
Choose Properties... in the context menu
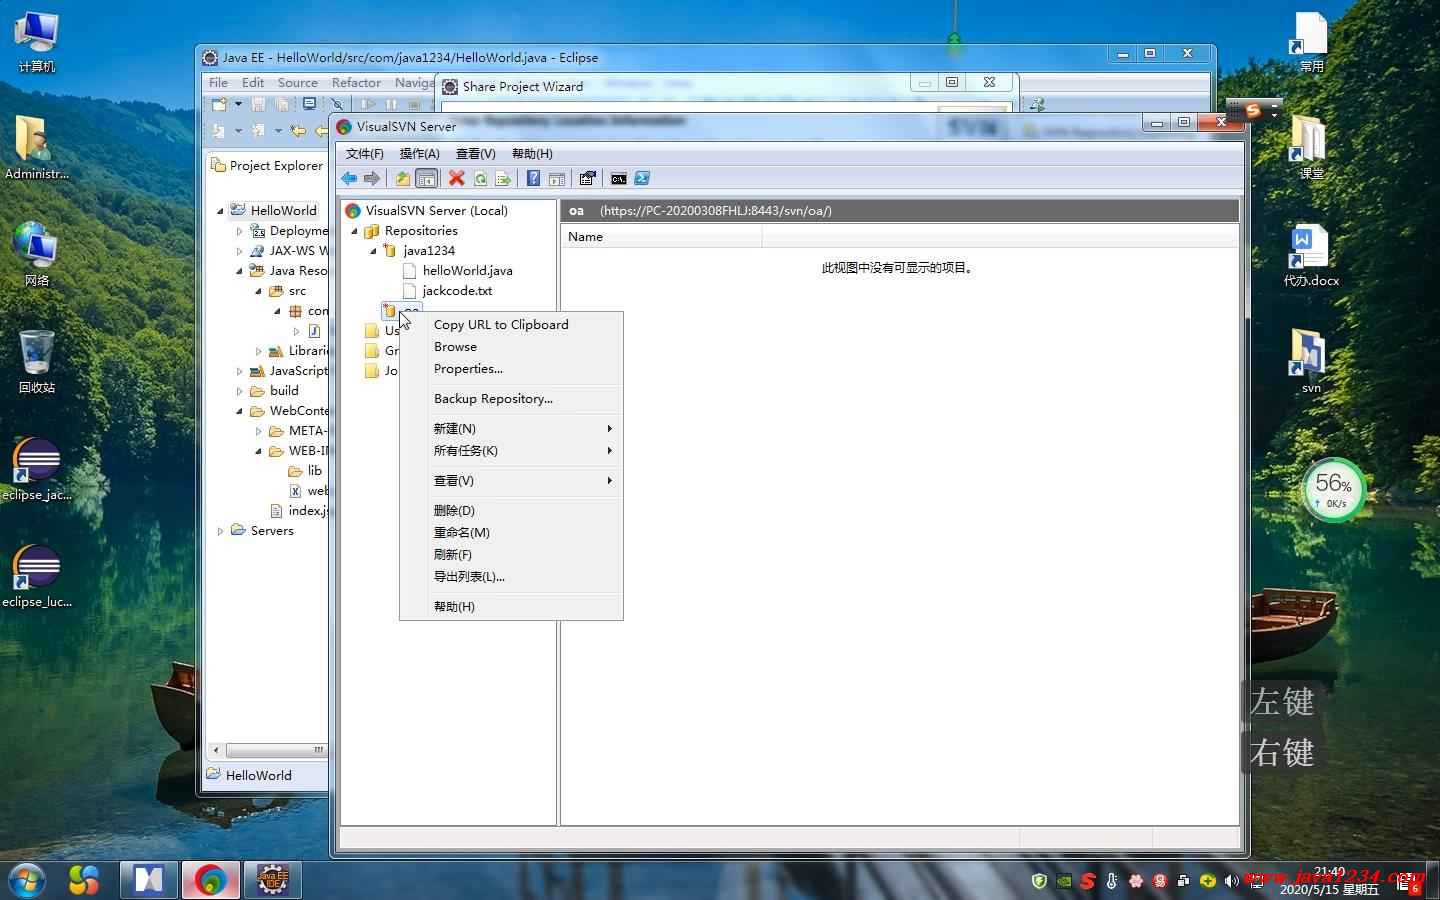point(511,369)
